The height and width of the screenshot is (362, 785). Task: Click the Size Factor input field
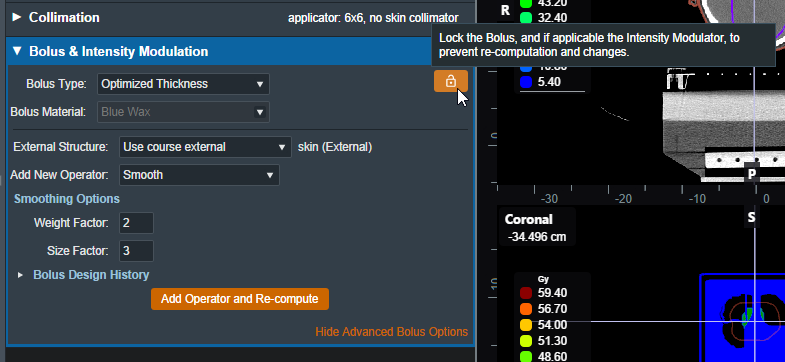(x=136, y=251)
